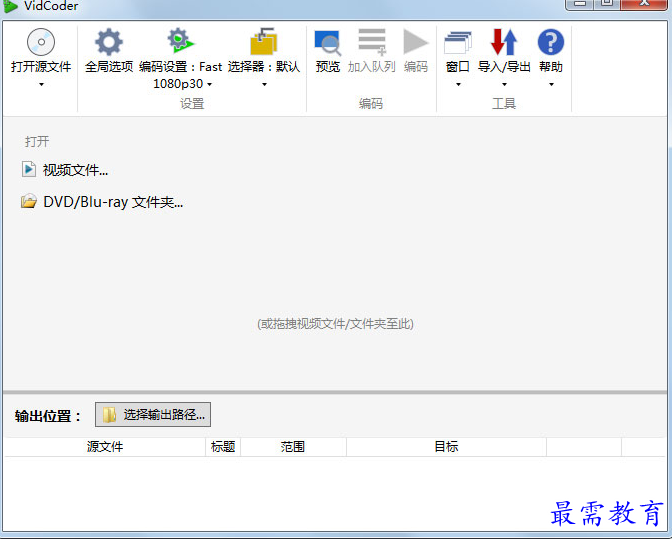Click the 源文件 column header

click(105, 447)
